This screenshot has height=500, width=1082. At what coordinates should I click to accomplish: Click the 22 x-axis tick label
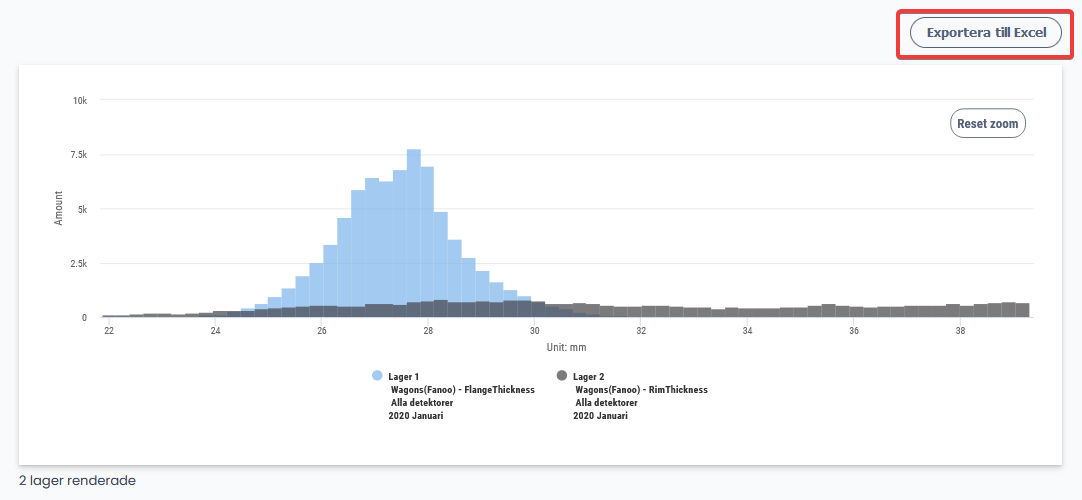109,331
